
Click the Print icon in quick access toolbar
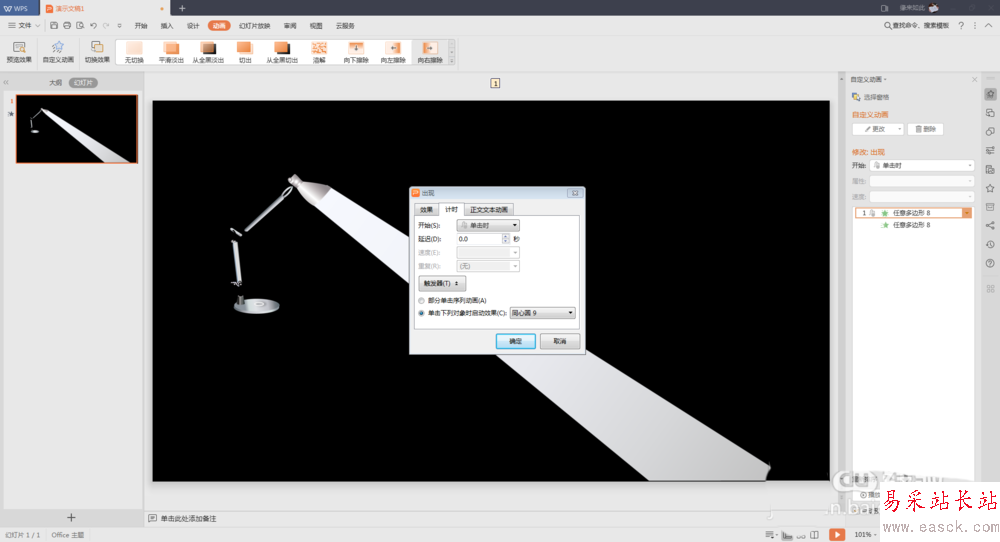coord(67,26)
